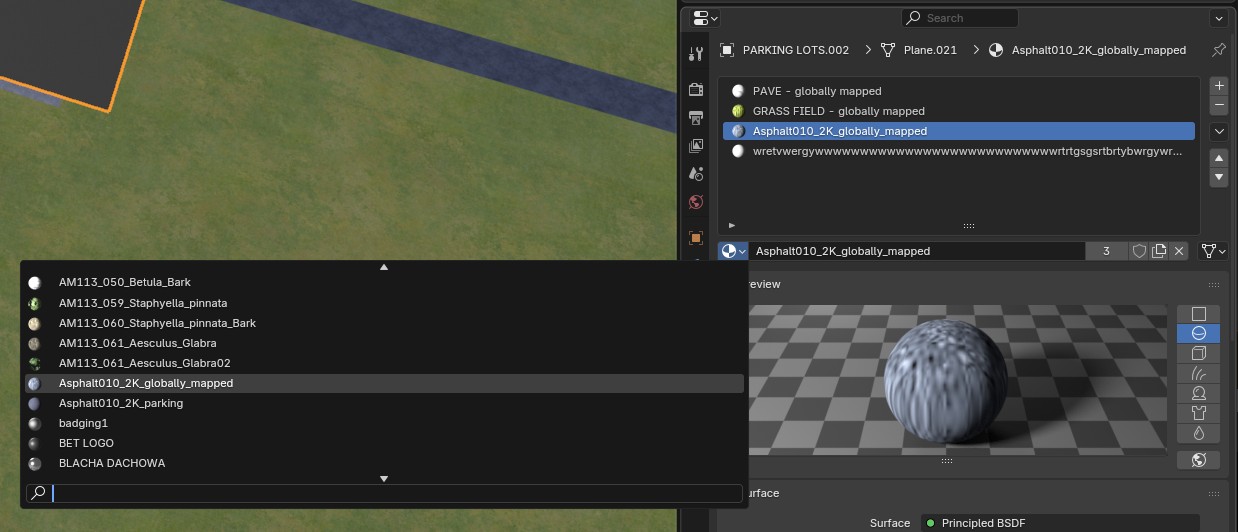Screen dimensions: 1238x532
Task: Click the material preview sphere render
Action: click(x=945, y=380)
